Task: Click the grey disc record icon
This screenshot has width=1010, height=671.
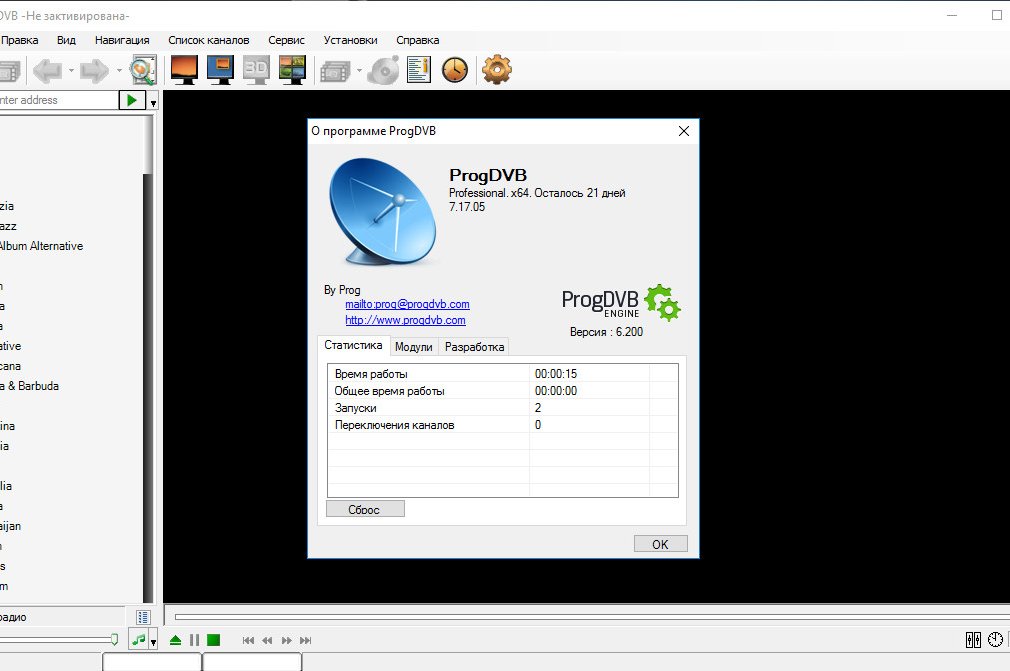Action: pyautogui.click(x=383, y=70)
